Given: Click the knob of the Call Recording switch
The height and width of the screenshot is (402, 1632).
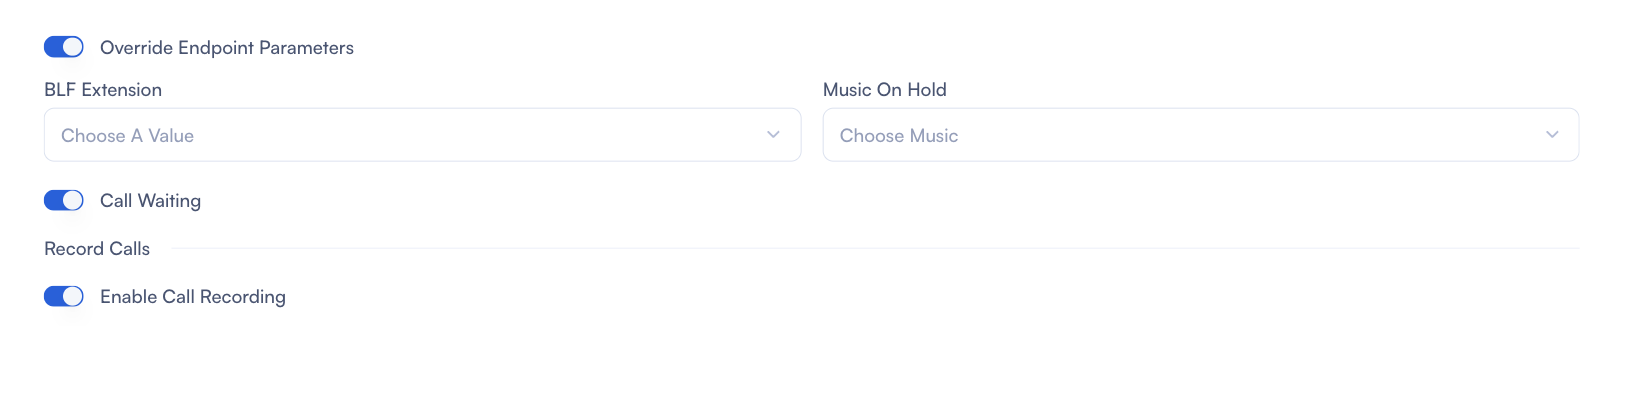Looking at the screenshot, I should coord(73,296).
